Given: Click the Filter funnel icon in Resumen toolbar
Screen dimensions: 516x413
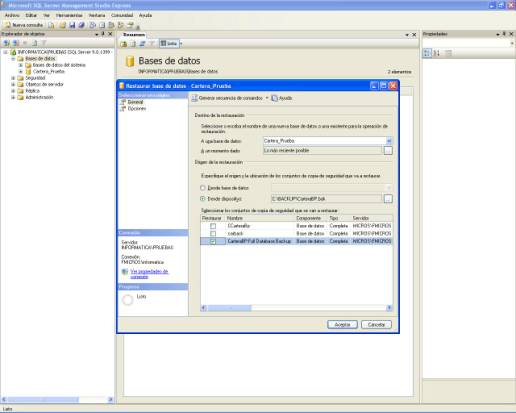Looking at the screenshot, I should (152, 44).
